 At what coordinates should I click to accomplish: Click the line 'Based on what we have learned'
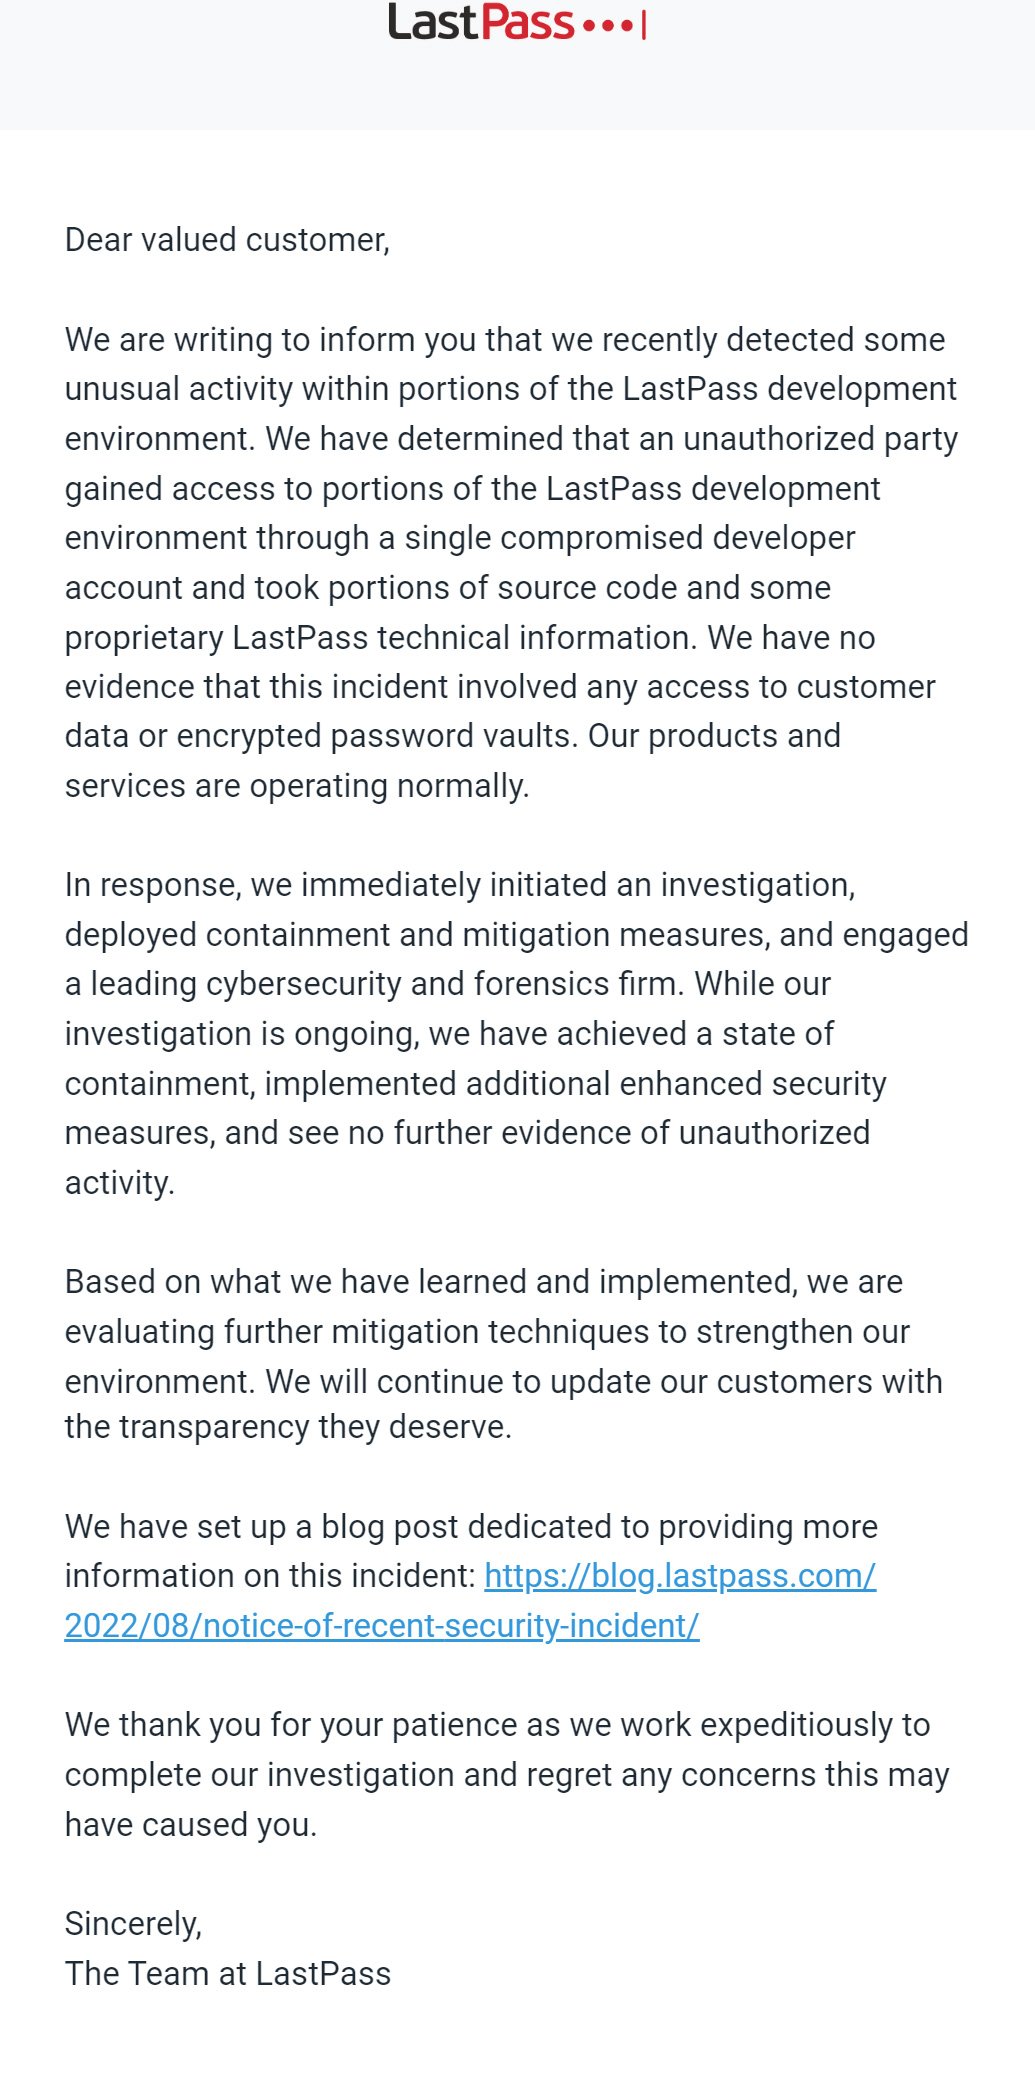coord(484,1282)
